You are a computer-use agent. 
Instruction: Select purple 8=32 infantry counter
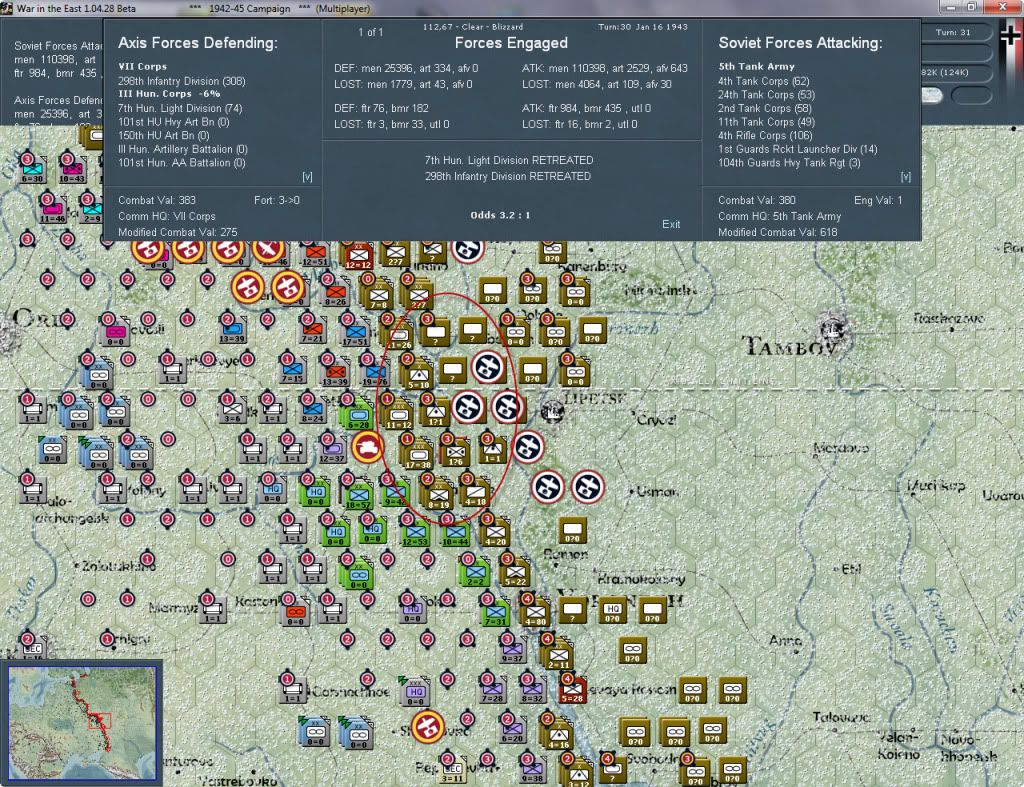tap(533, 690)
